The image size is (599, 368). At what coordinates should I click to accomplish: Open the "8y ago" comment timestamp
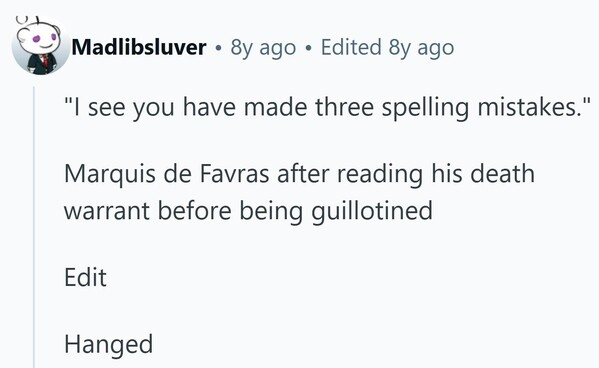pyautogui.click(x=263, y=48)
